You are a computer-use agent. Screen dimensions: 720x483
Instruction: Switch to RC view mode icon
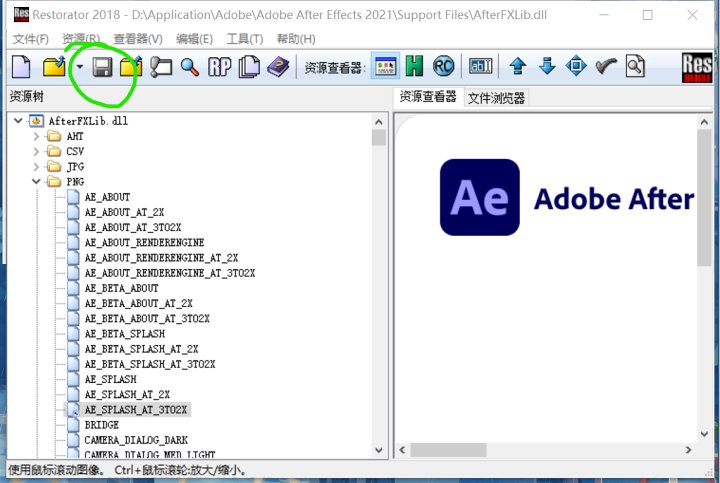point(443,66)
